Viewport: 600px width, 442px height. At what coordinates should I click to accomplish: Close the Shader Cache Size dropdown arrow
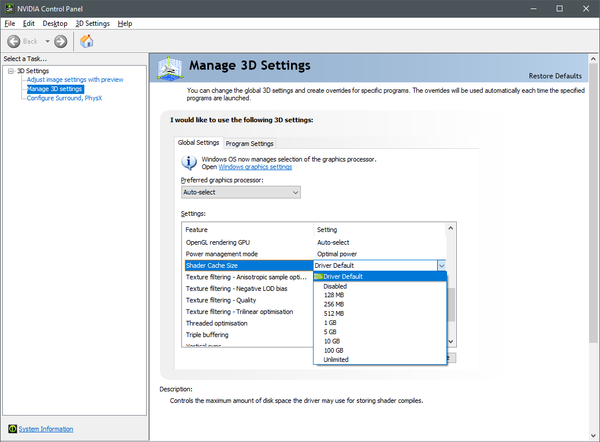pyautogui.click(x=441, y=265)
